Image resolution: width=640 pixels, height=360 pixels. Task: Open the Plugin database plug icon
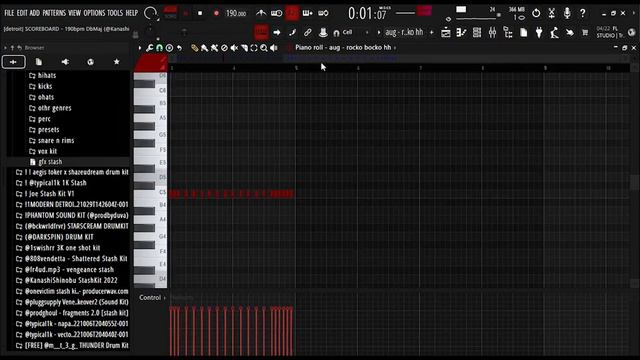[539, 33]
